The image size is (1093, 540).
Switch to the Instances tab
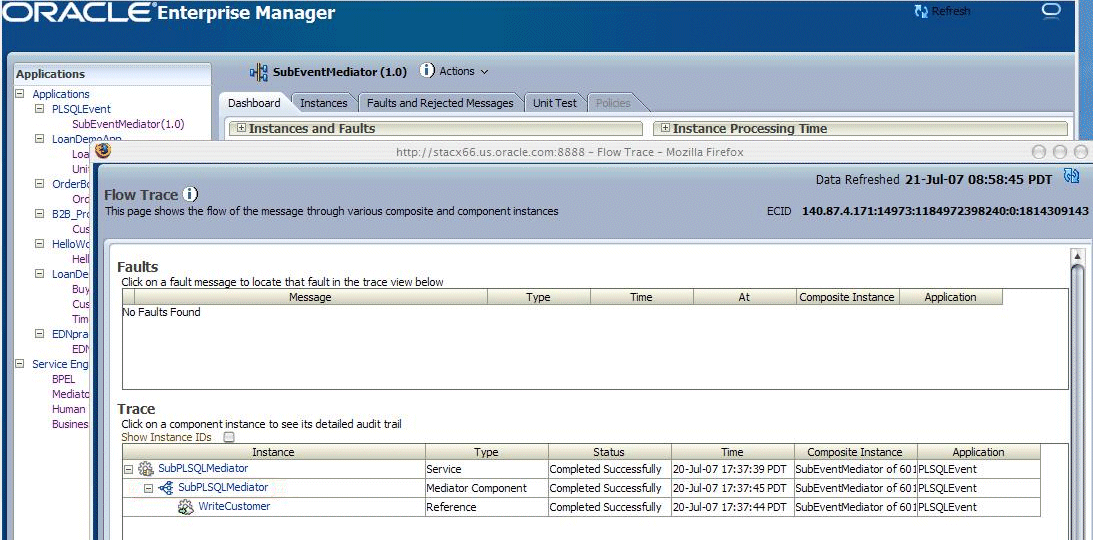(323, 103)
